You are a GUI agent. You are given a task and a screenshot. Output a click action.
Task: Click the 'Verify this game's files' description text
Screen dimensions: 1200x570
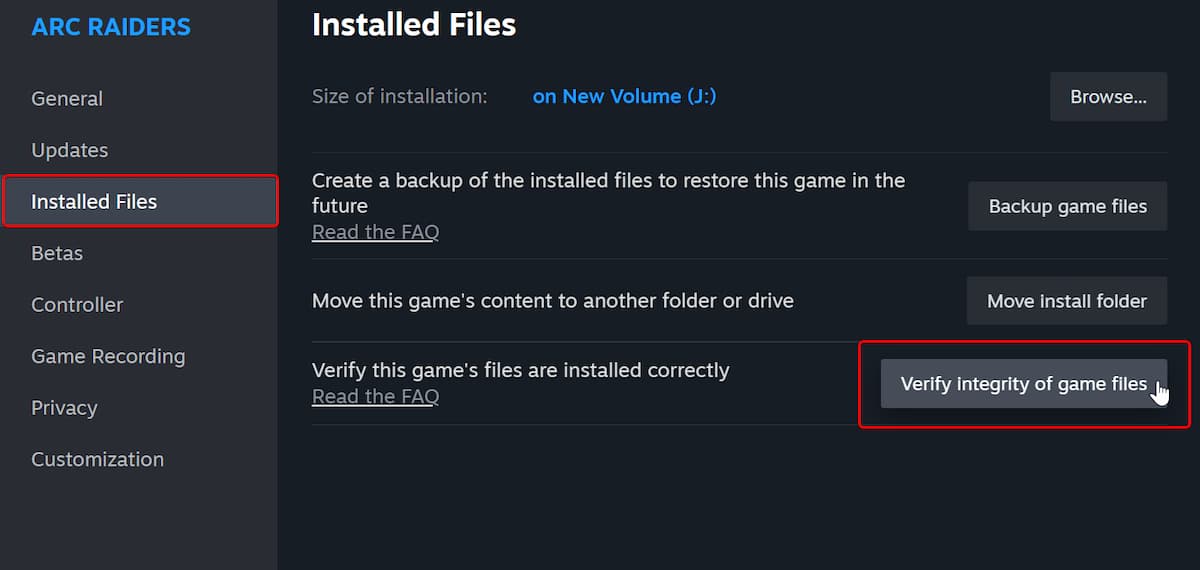520,370
